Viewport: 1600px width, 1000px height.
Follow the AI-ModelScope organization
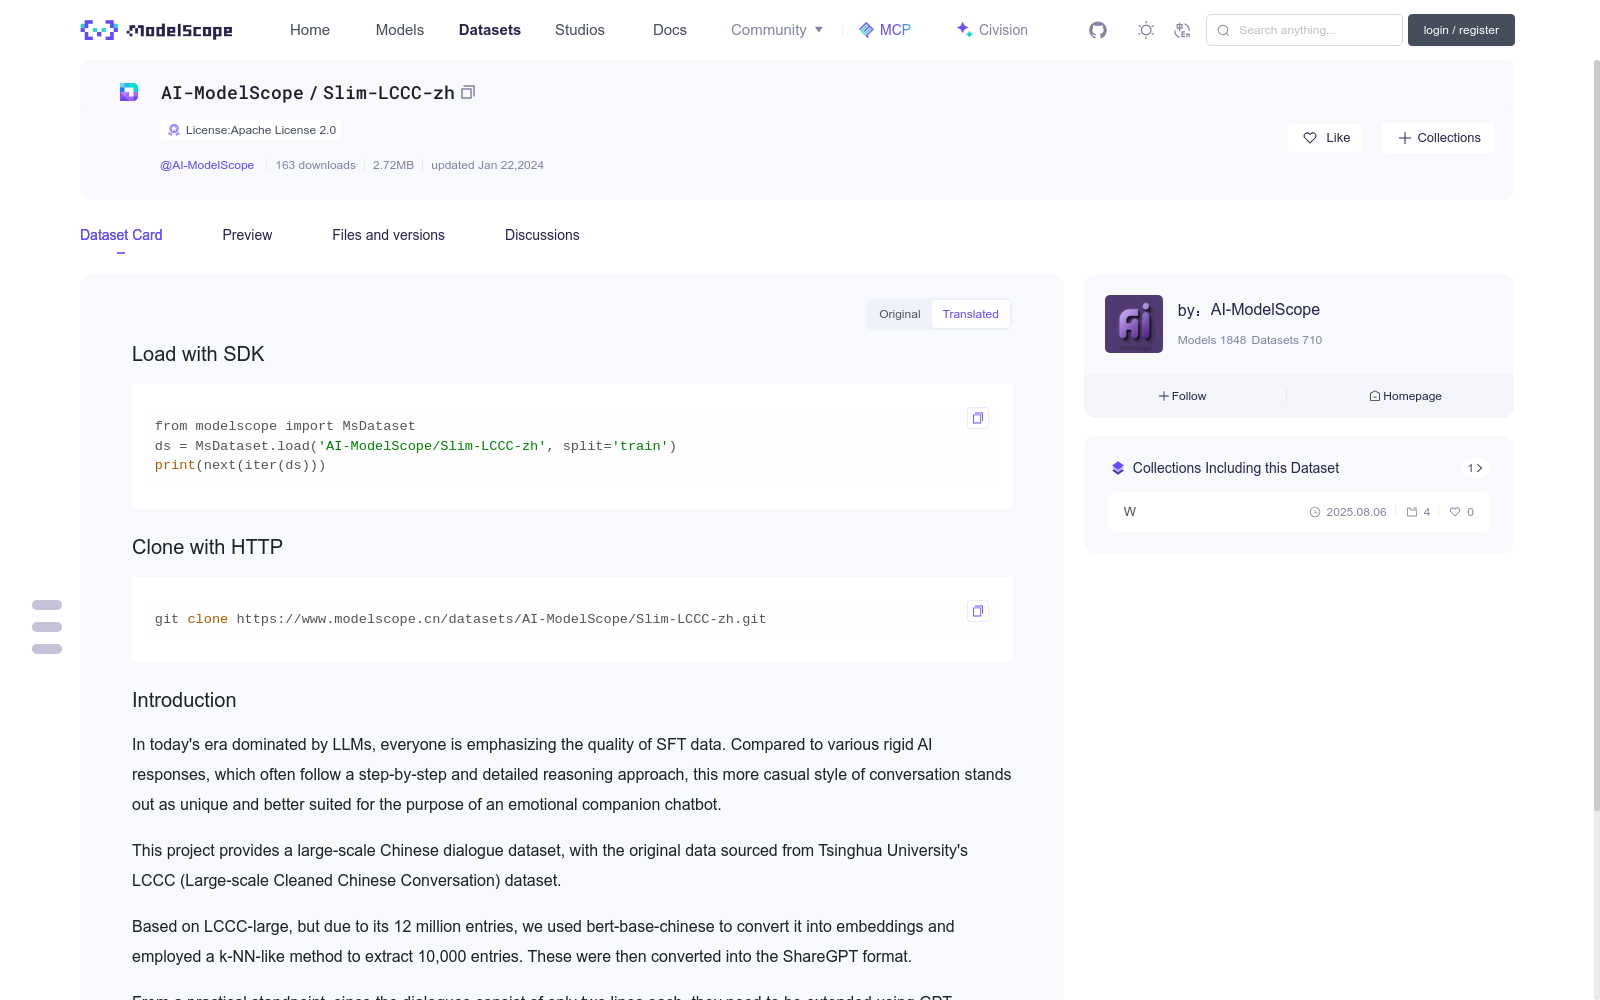(x=1182, y=396)
